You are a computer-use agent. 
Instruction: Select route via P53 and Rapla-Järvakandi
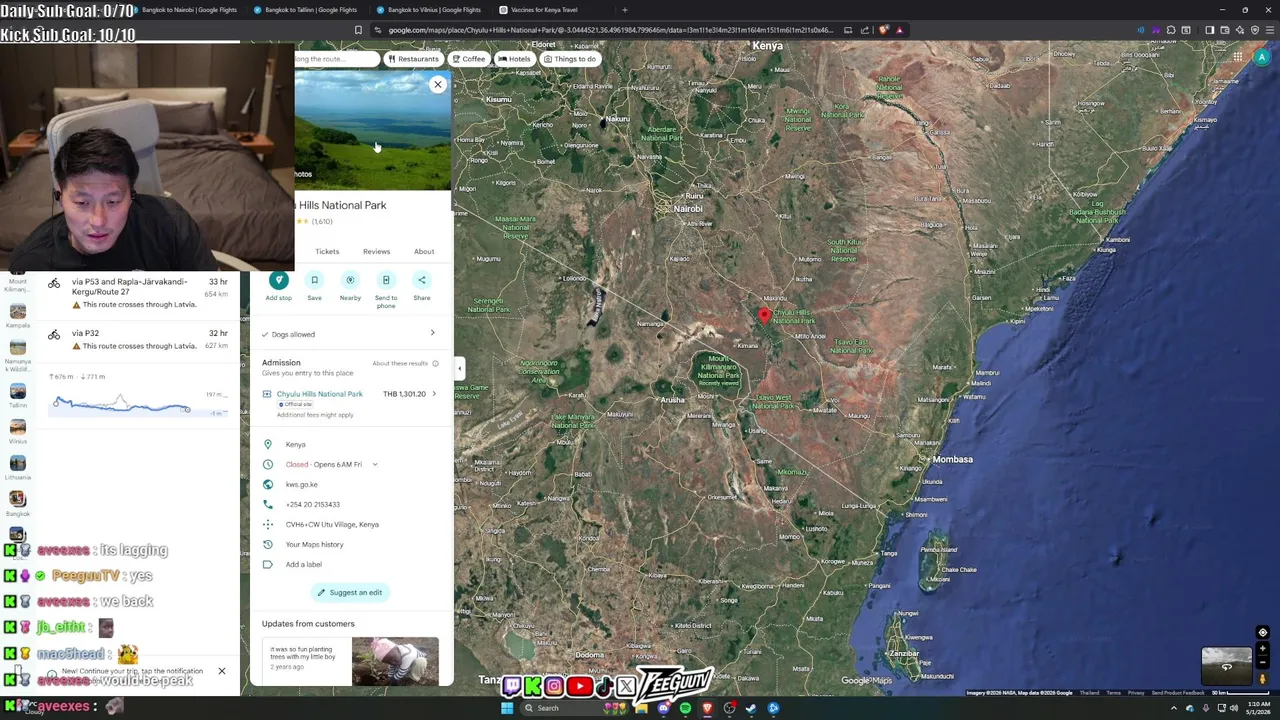[140, 293]
